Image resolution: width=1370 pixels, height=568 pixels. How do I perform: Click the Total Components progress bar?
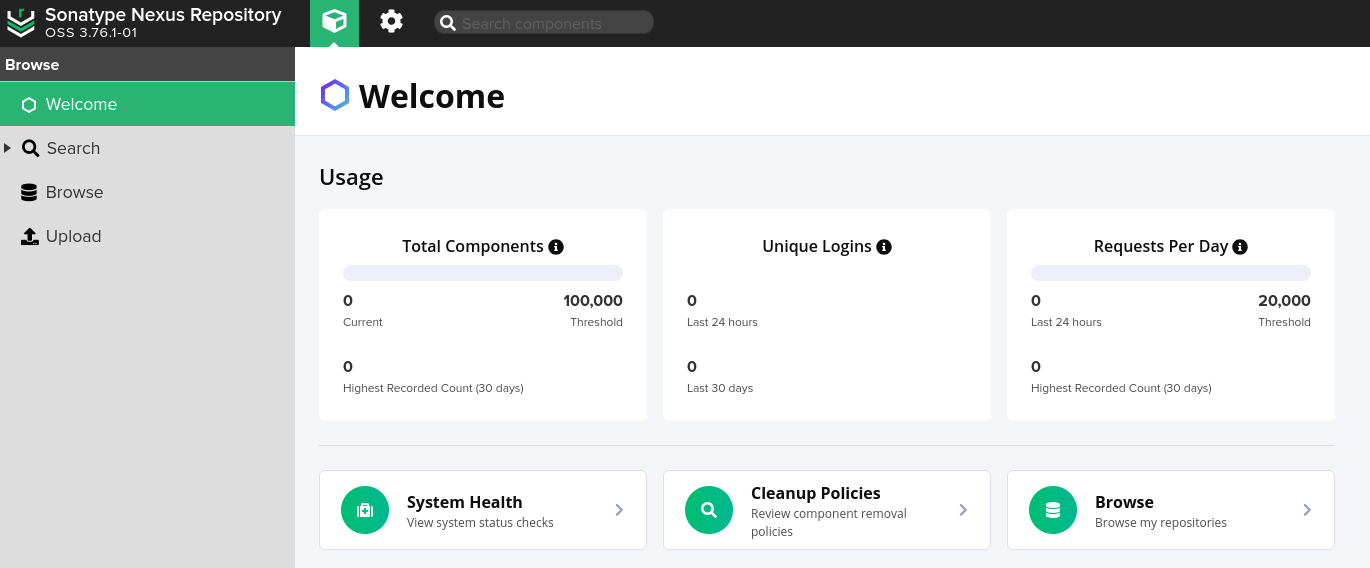point(483,273)
